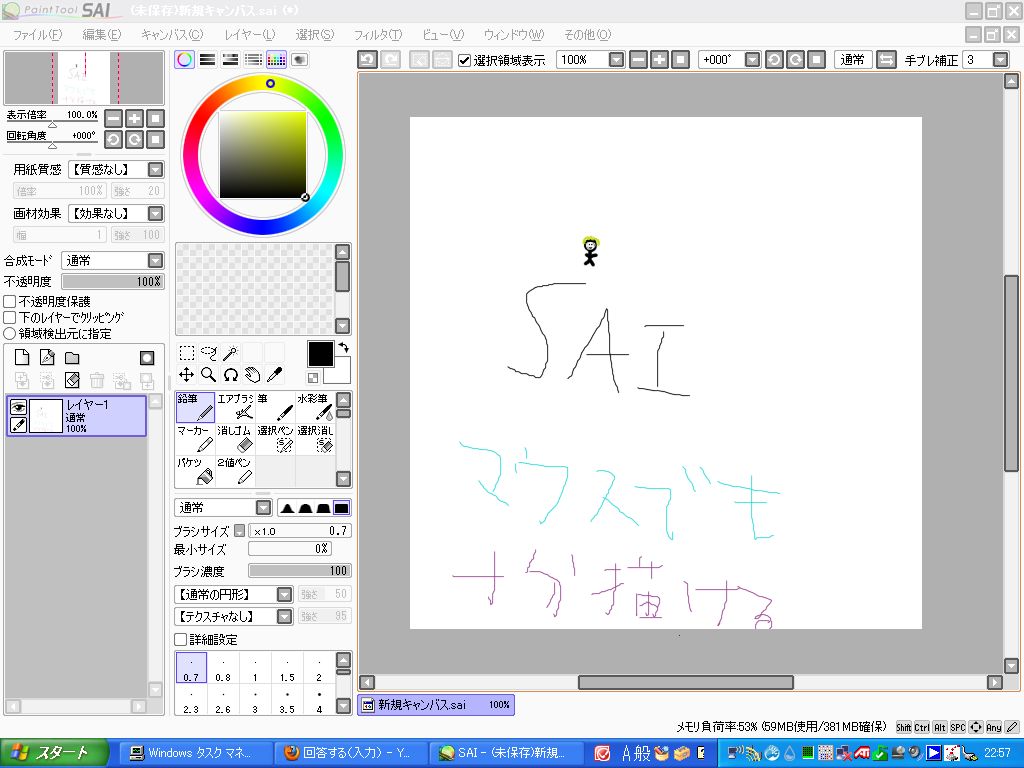Select the move layer tool

click(x=187, y=375)
